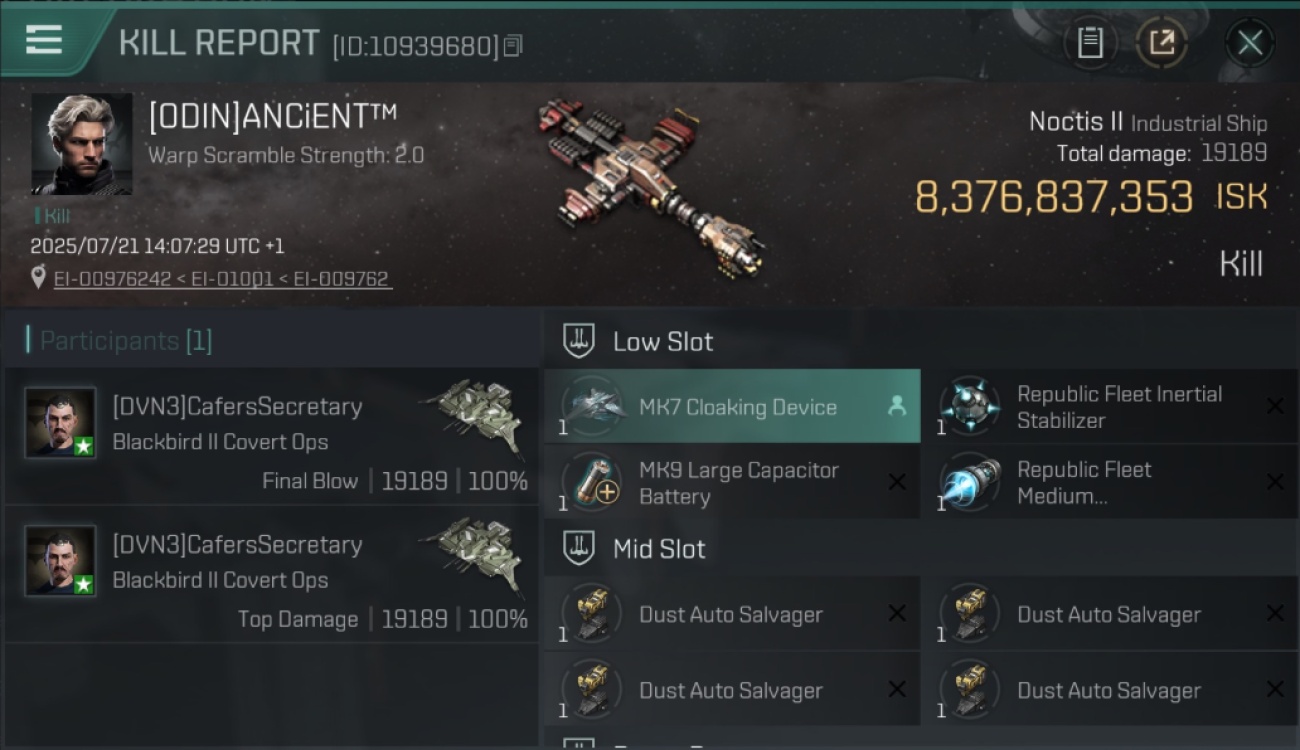
Task: Open ANCiENT pilot portrait
Action: tap(82, 144)
